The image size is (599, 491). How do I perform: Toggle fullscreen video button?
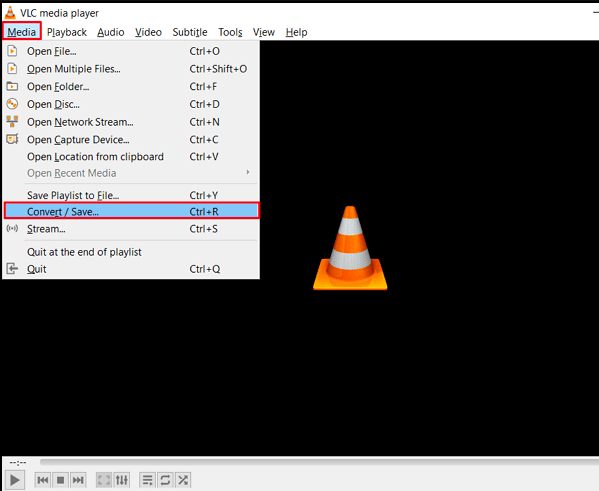(x=104, y=480)
